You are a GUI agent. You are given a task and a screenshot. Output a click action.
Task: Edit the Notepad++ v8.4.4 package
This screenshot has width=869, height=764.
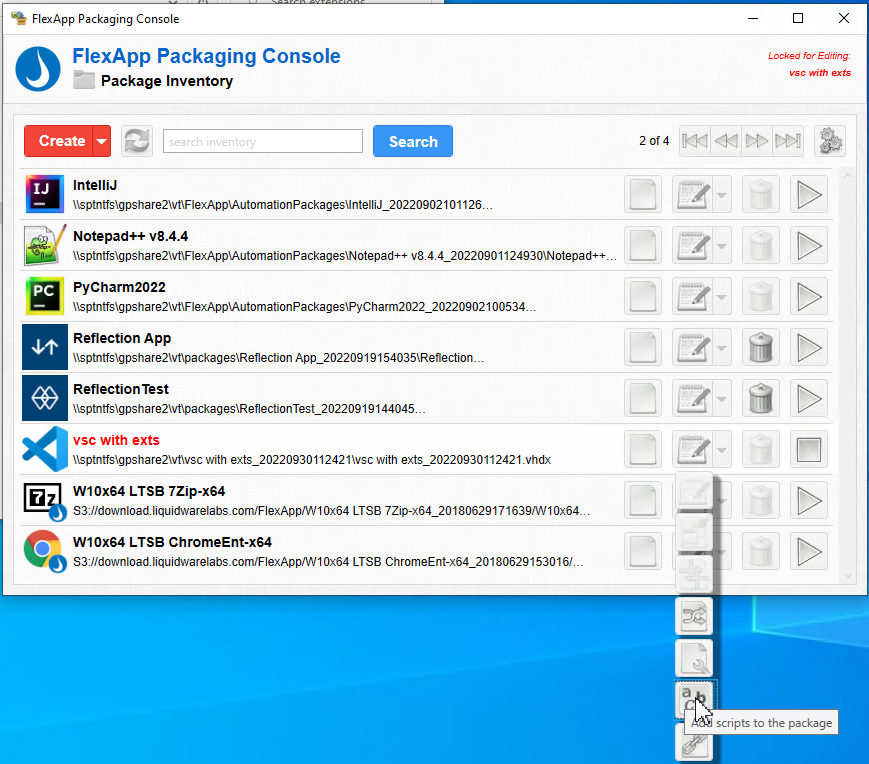[693, 245]
